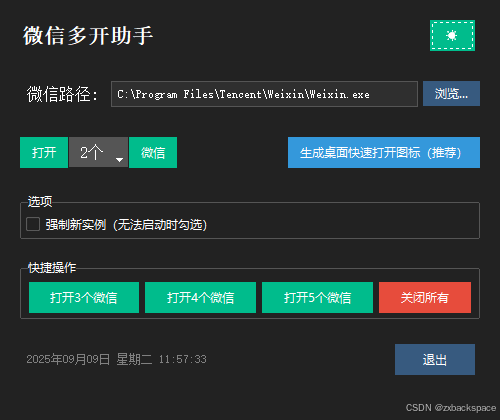Click 打开5个微信 quick action
The width and height of the screenshot is (500, 420).
click(317, 298)
